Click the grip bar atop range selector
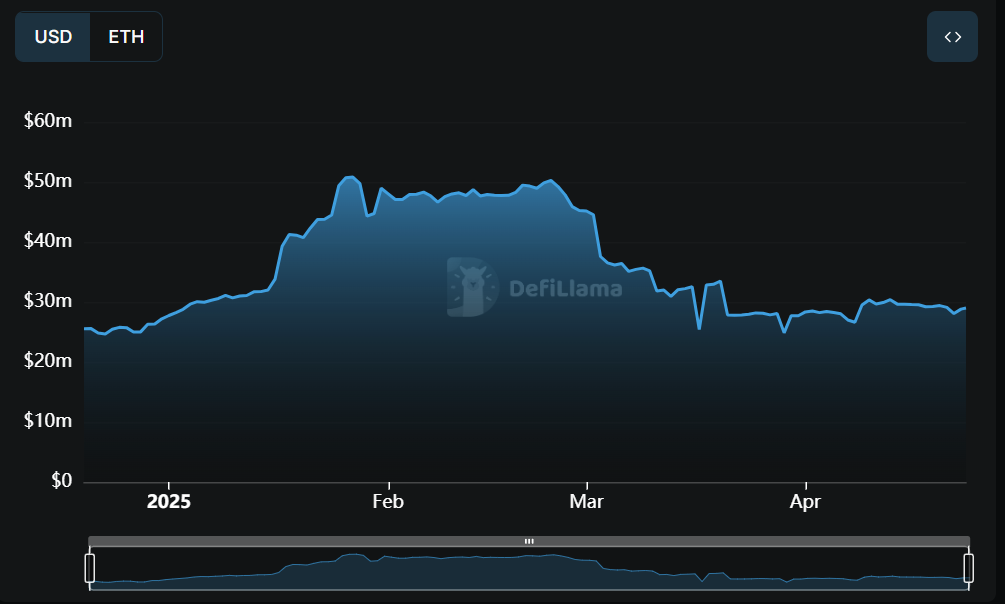This screenshot has height=604, width=1005. (x=529, y=541)
